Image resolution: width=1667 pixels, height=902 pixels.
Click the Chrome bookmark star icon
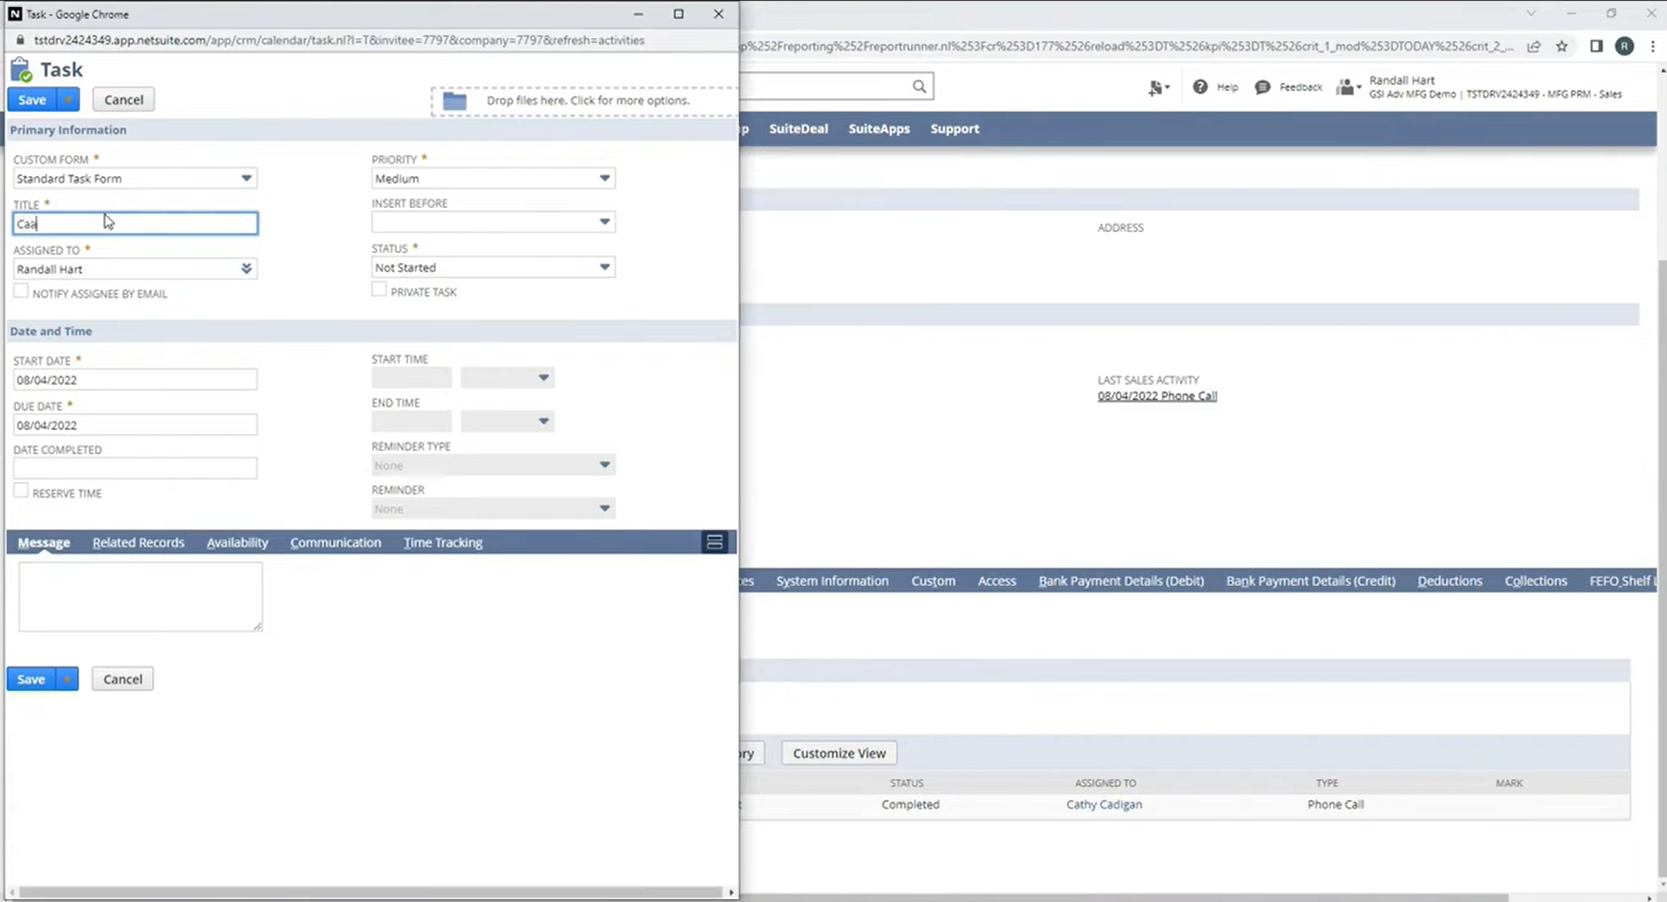1562,46
